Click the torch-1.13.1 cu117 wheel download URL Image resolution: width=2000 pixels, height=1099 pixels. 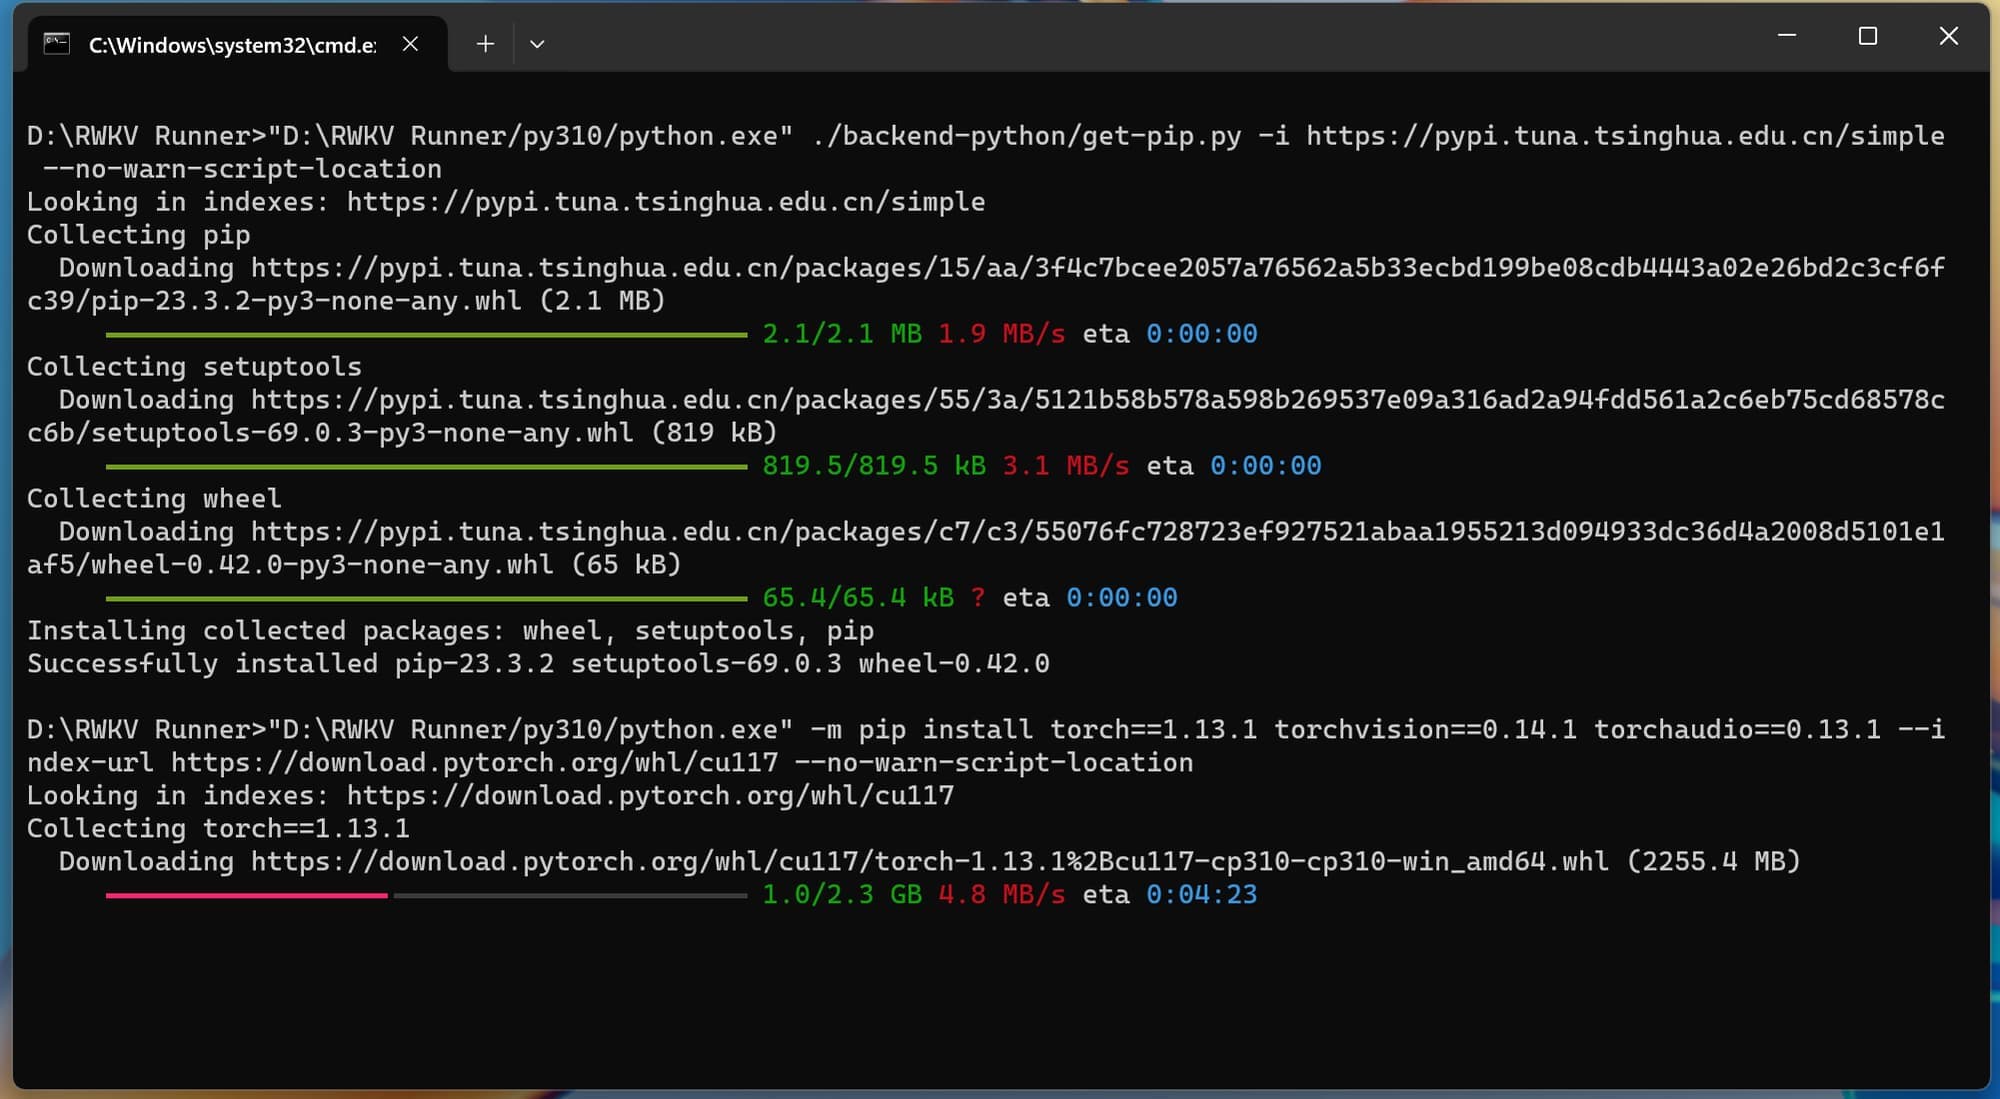pyautogui.click(x=930, y=861)
